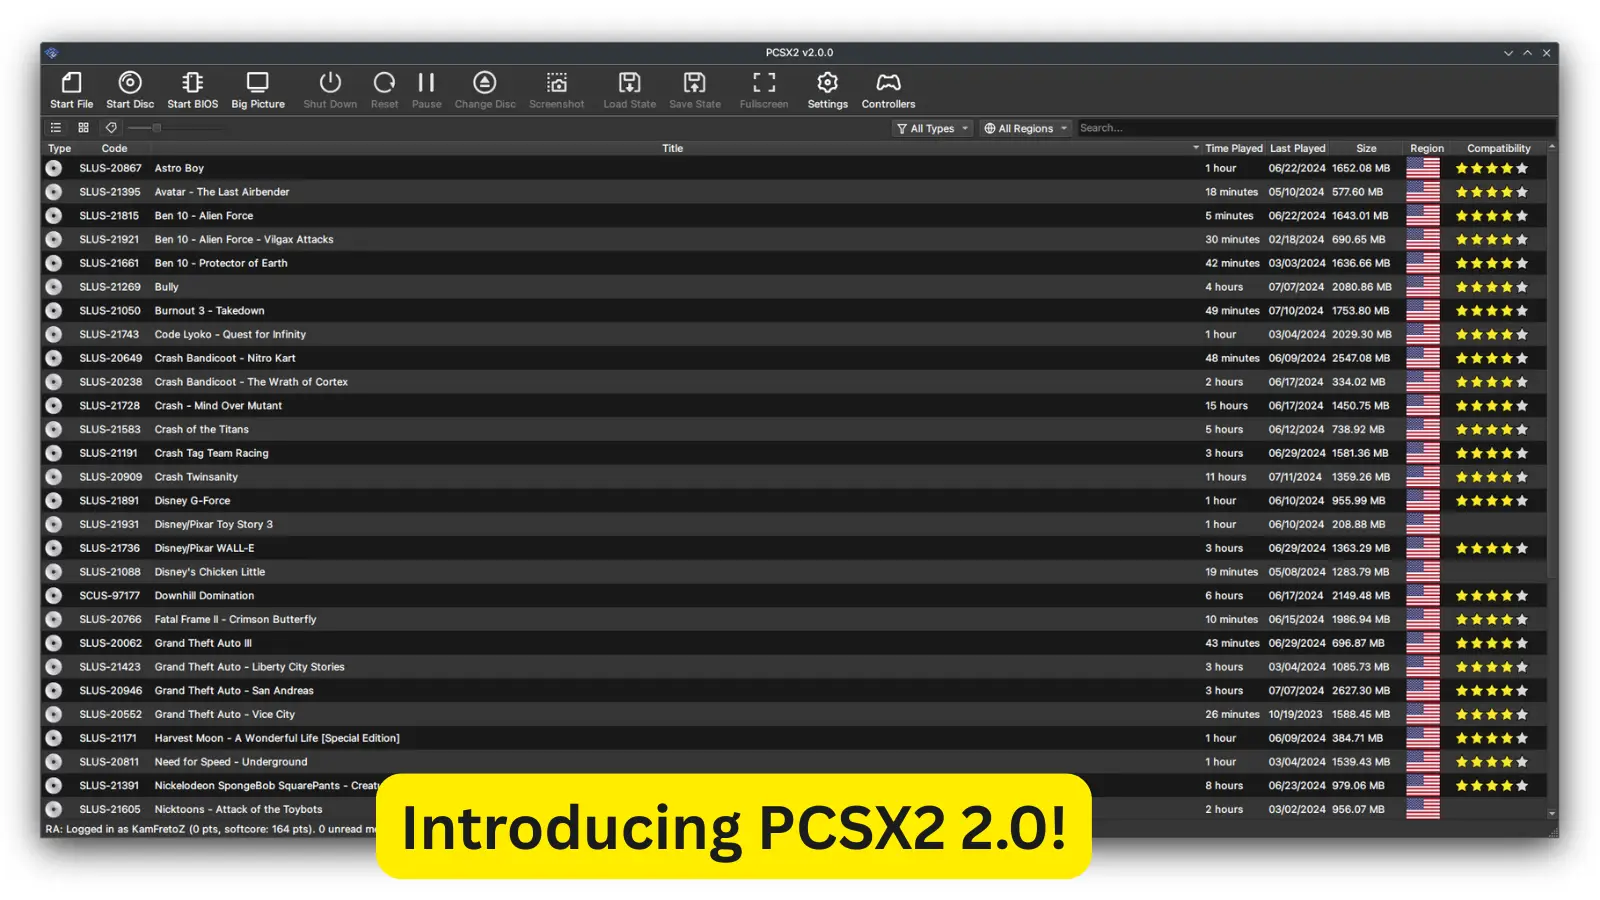Image resolution: width=1600 pixels, height=900 pixels.
Task: Toggle the Pause button
Action: (x=426, y=89)
